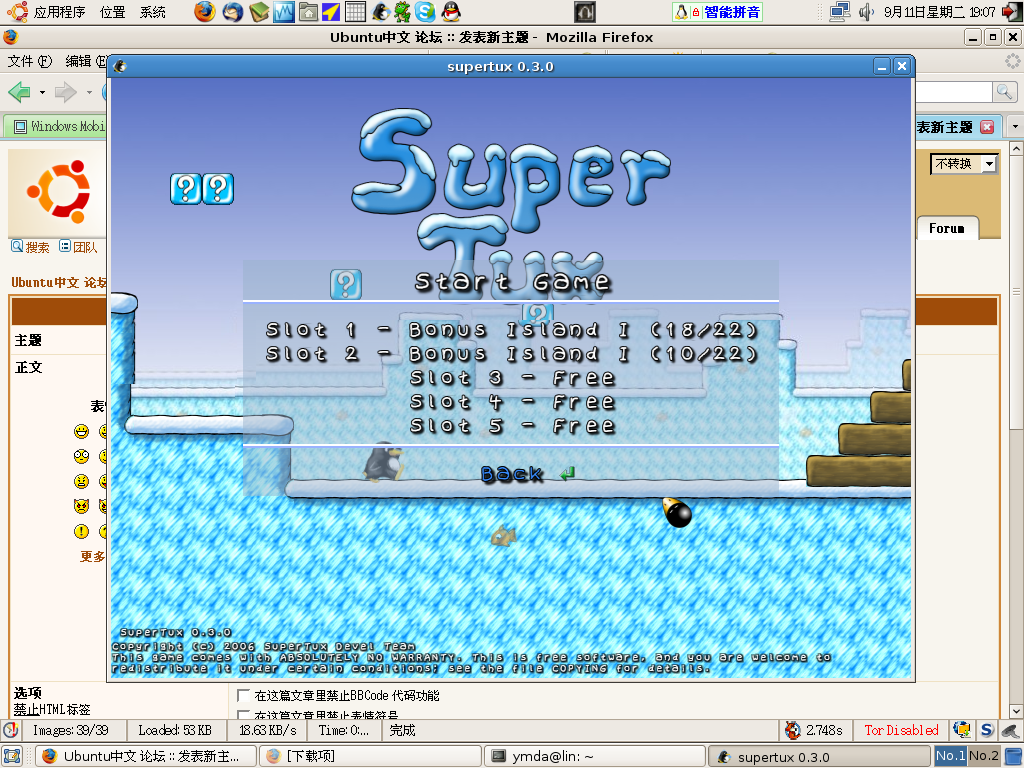Click the yellow arrow launcher in the top panel
1024x768 pixels.
point(331,12)
